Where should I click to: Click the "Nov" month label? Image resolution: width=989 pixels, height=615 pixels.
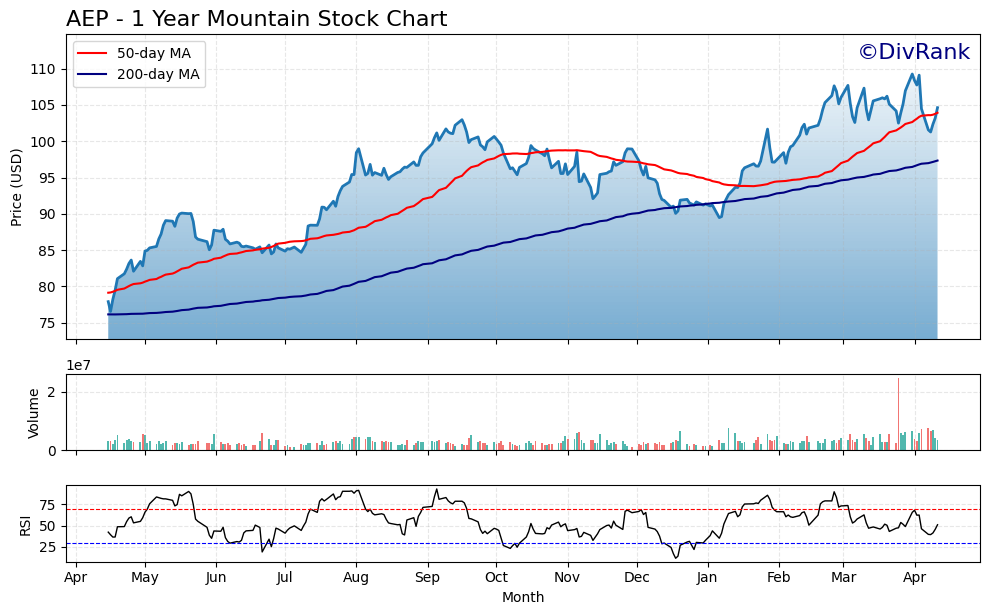[567, 578]
